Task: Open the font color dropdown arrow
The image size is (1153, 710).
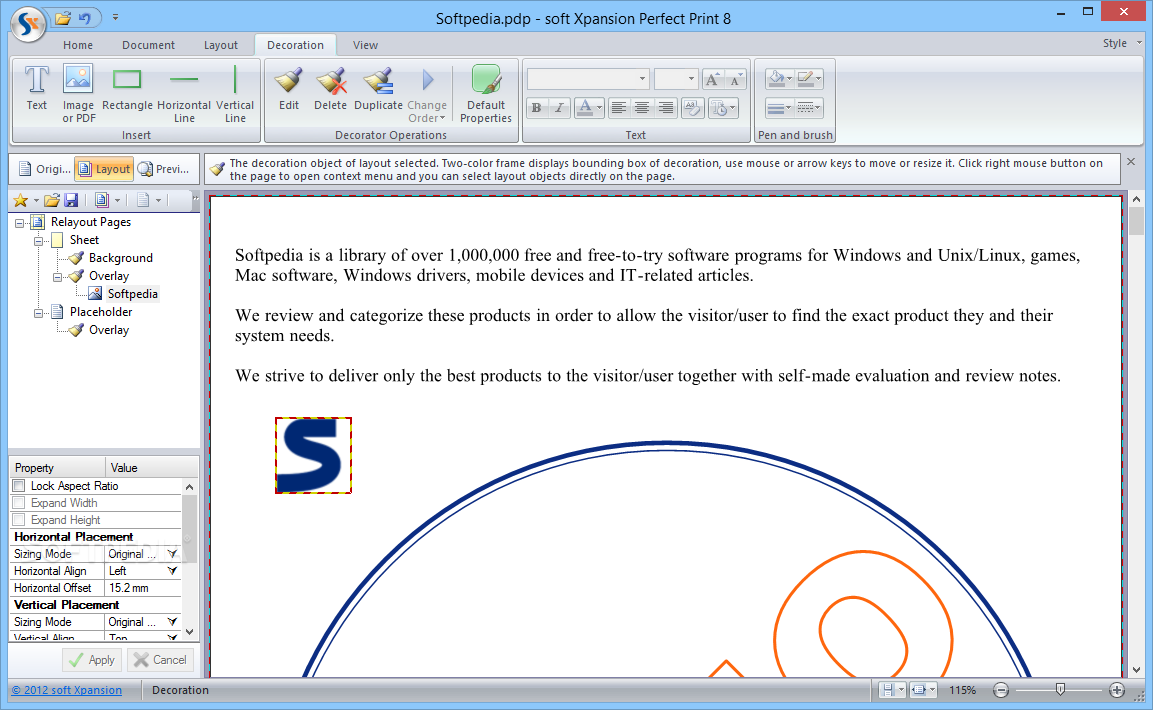Action: coord(599,108)
